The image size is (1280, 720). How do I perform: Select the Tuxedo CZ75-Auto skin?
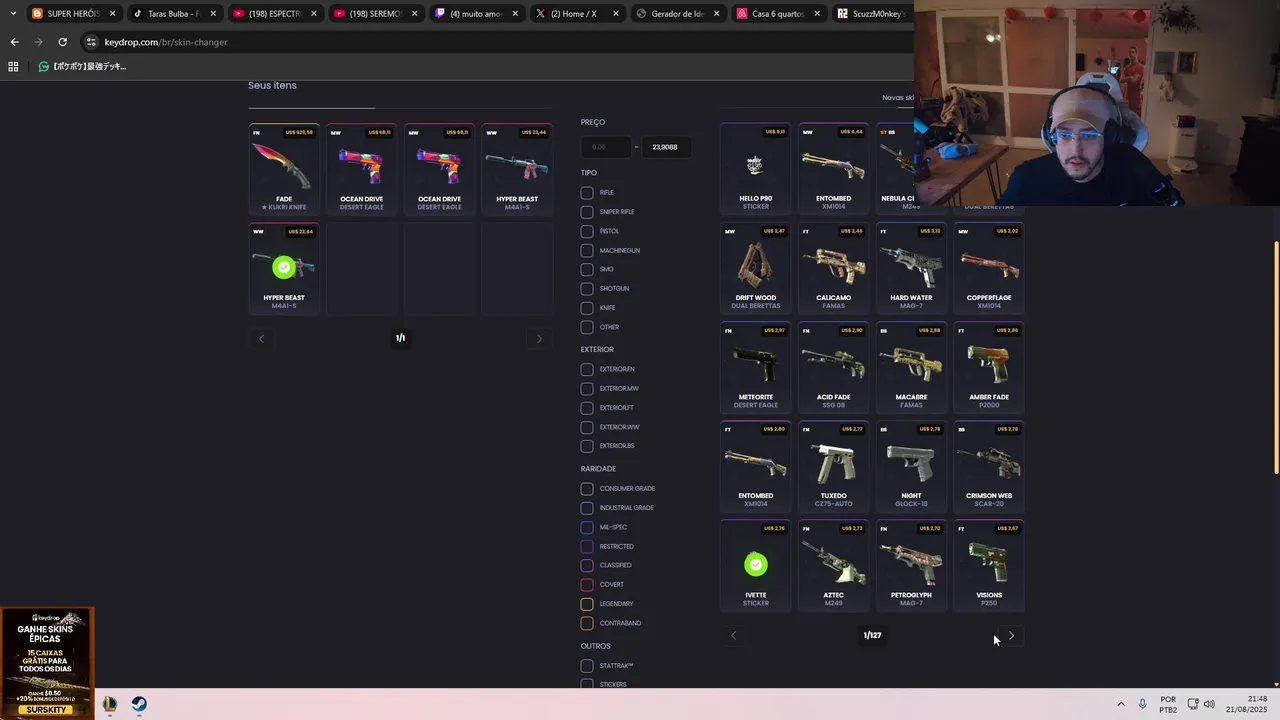click(x=833, y=466)
